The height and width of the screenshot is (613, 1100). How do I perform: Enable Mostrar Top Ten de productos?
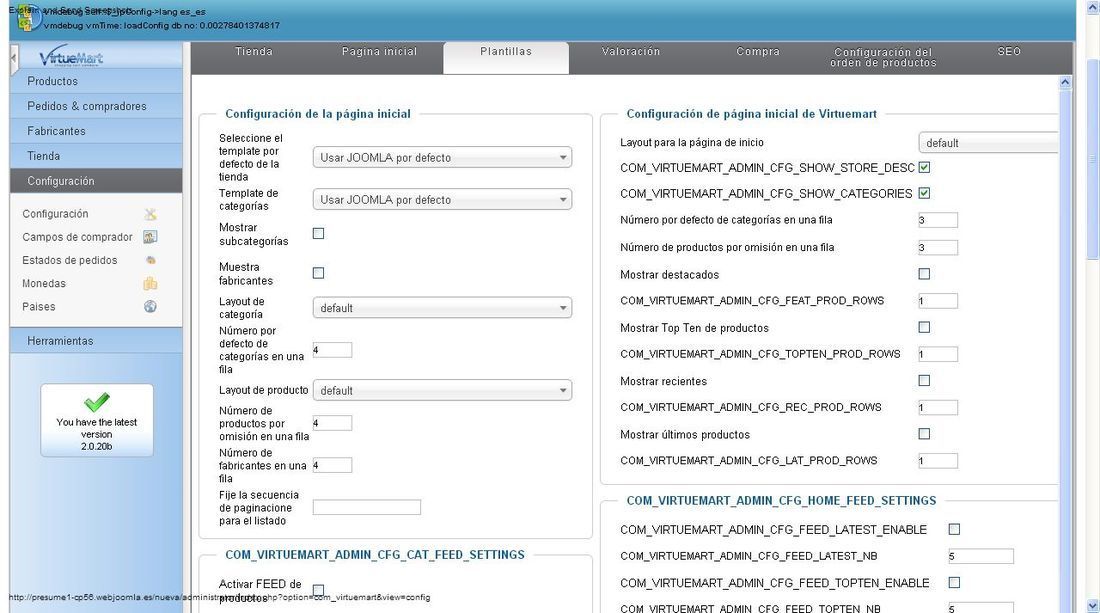tap(925, 328)
